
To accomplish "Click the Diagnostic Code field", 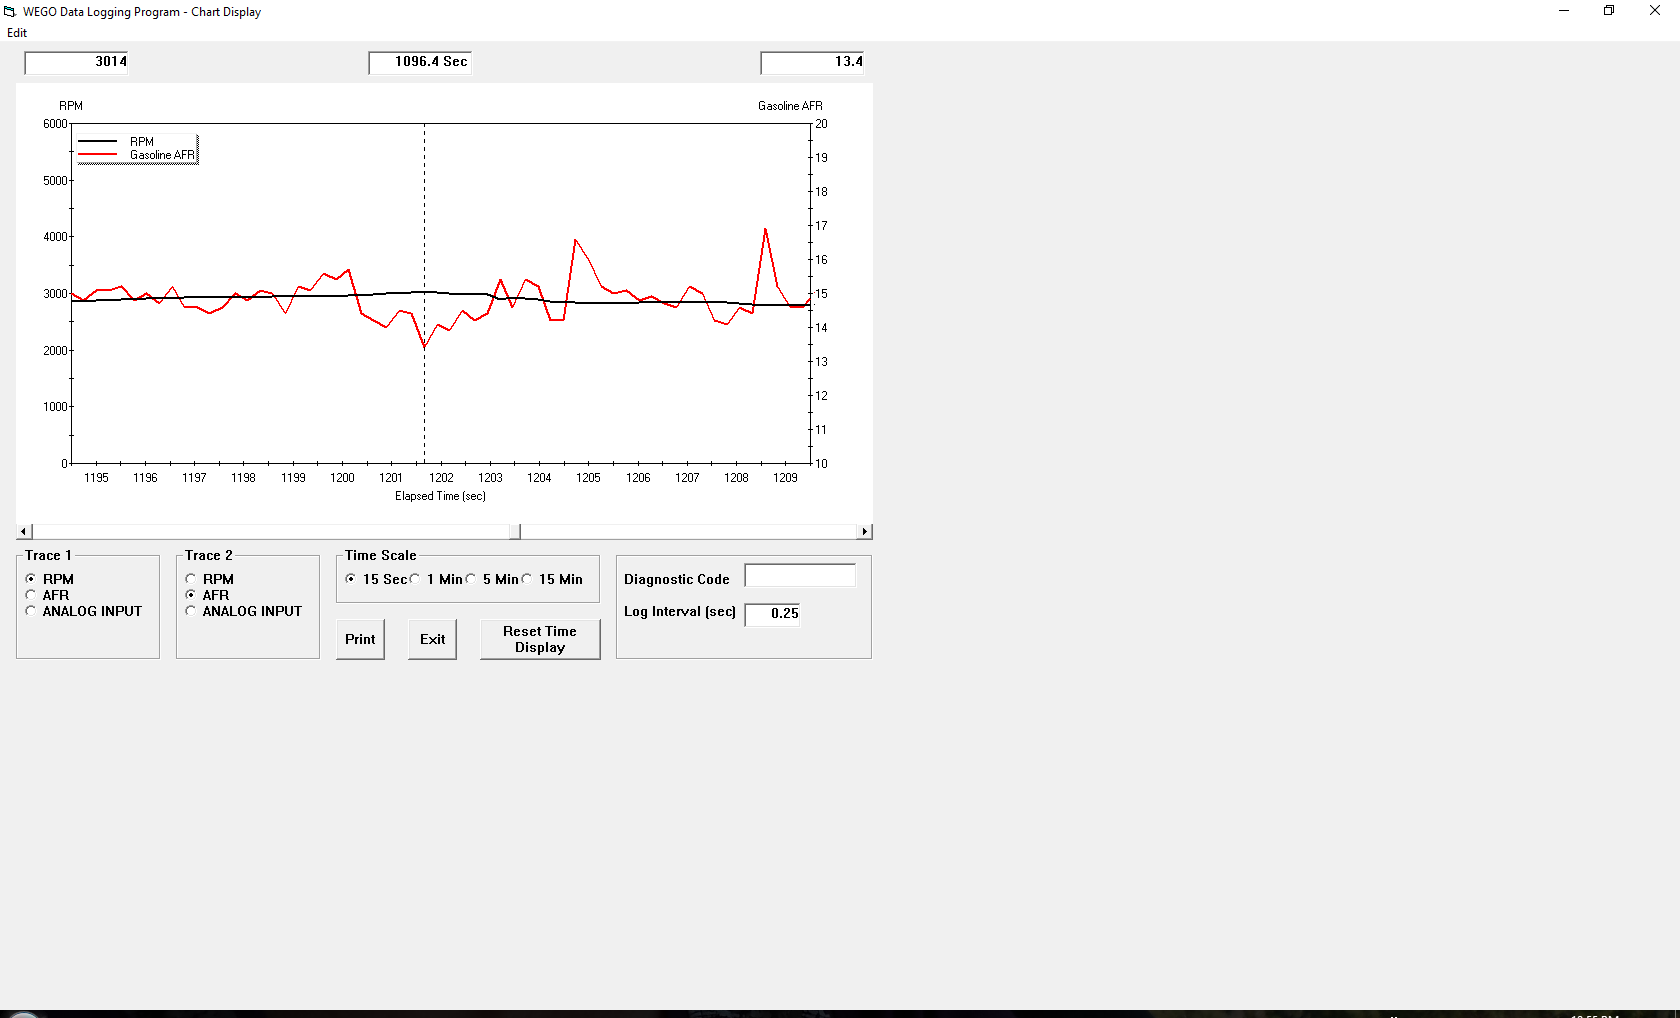I will (x=800, y=576).
